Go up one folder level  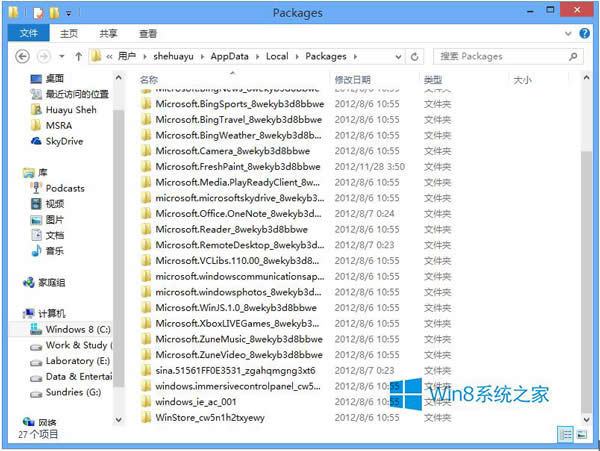tap(78, 57)
